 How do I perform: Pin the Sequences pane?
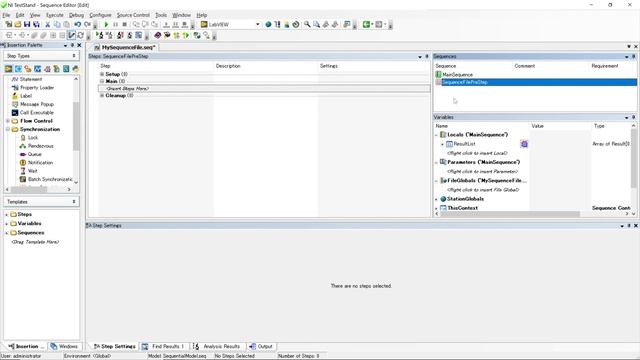(x=633, y=56)
